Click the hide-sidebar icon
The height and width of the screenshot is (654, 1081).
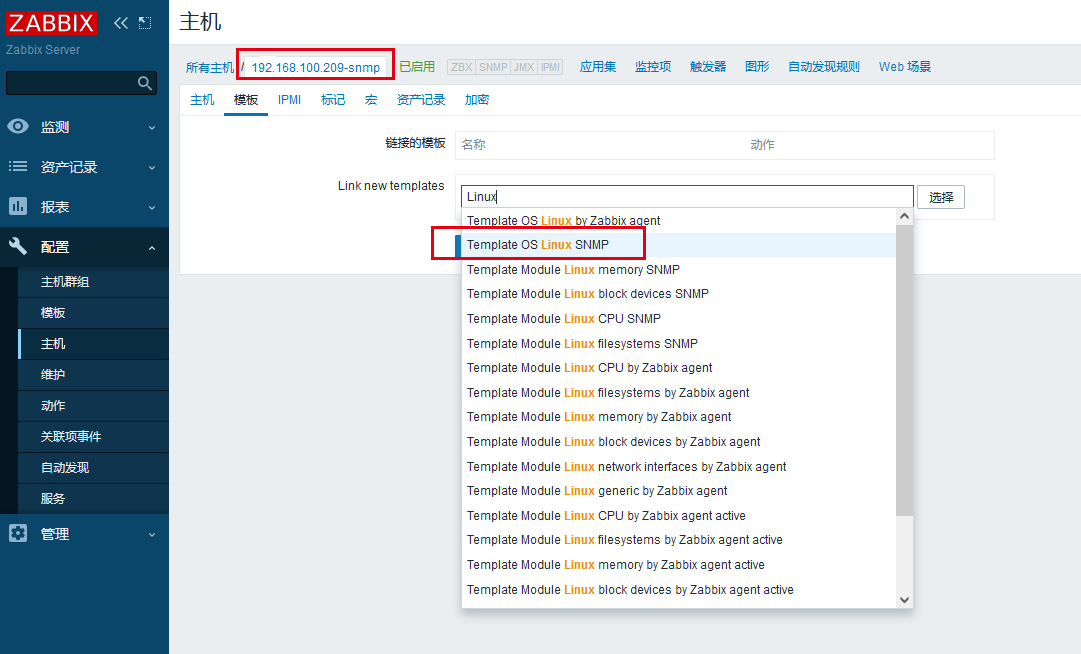146,23
